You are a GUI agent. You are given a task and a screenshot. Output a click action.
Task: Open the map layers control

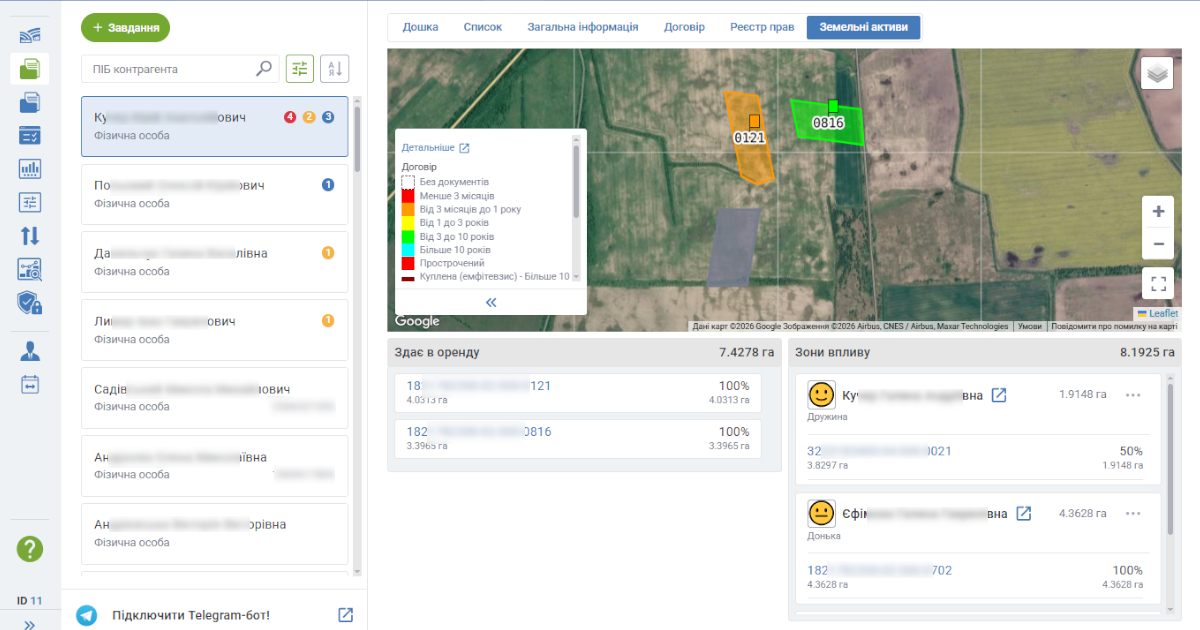(x=1158, y=73)
